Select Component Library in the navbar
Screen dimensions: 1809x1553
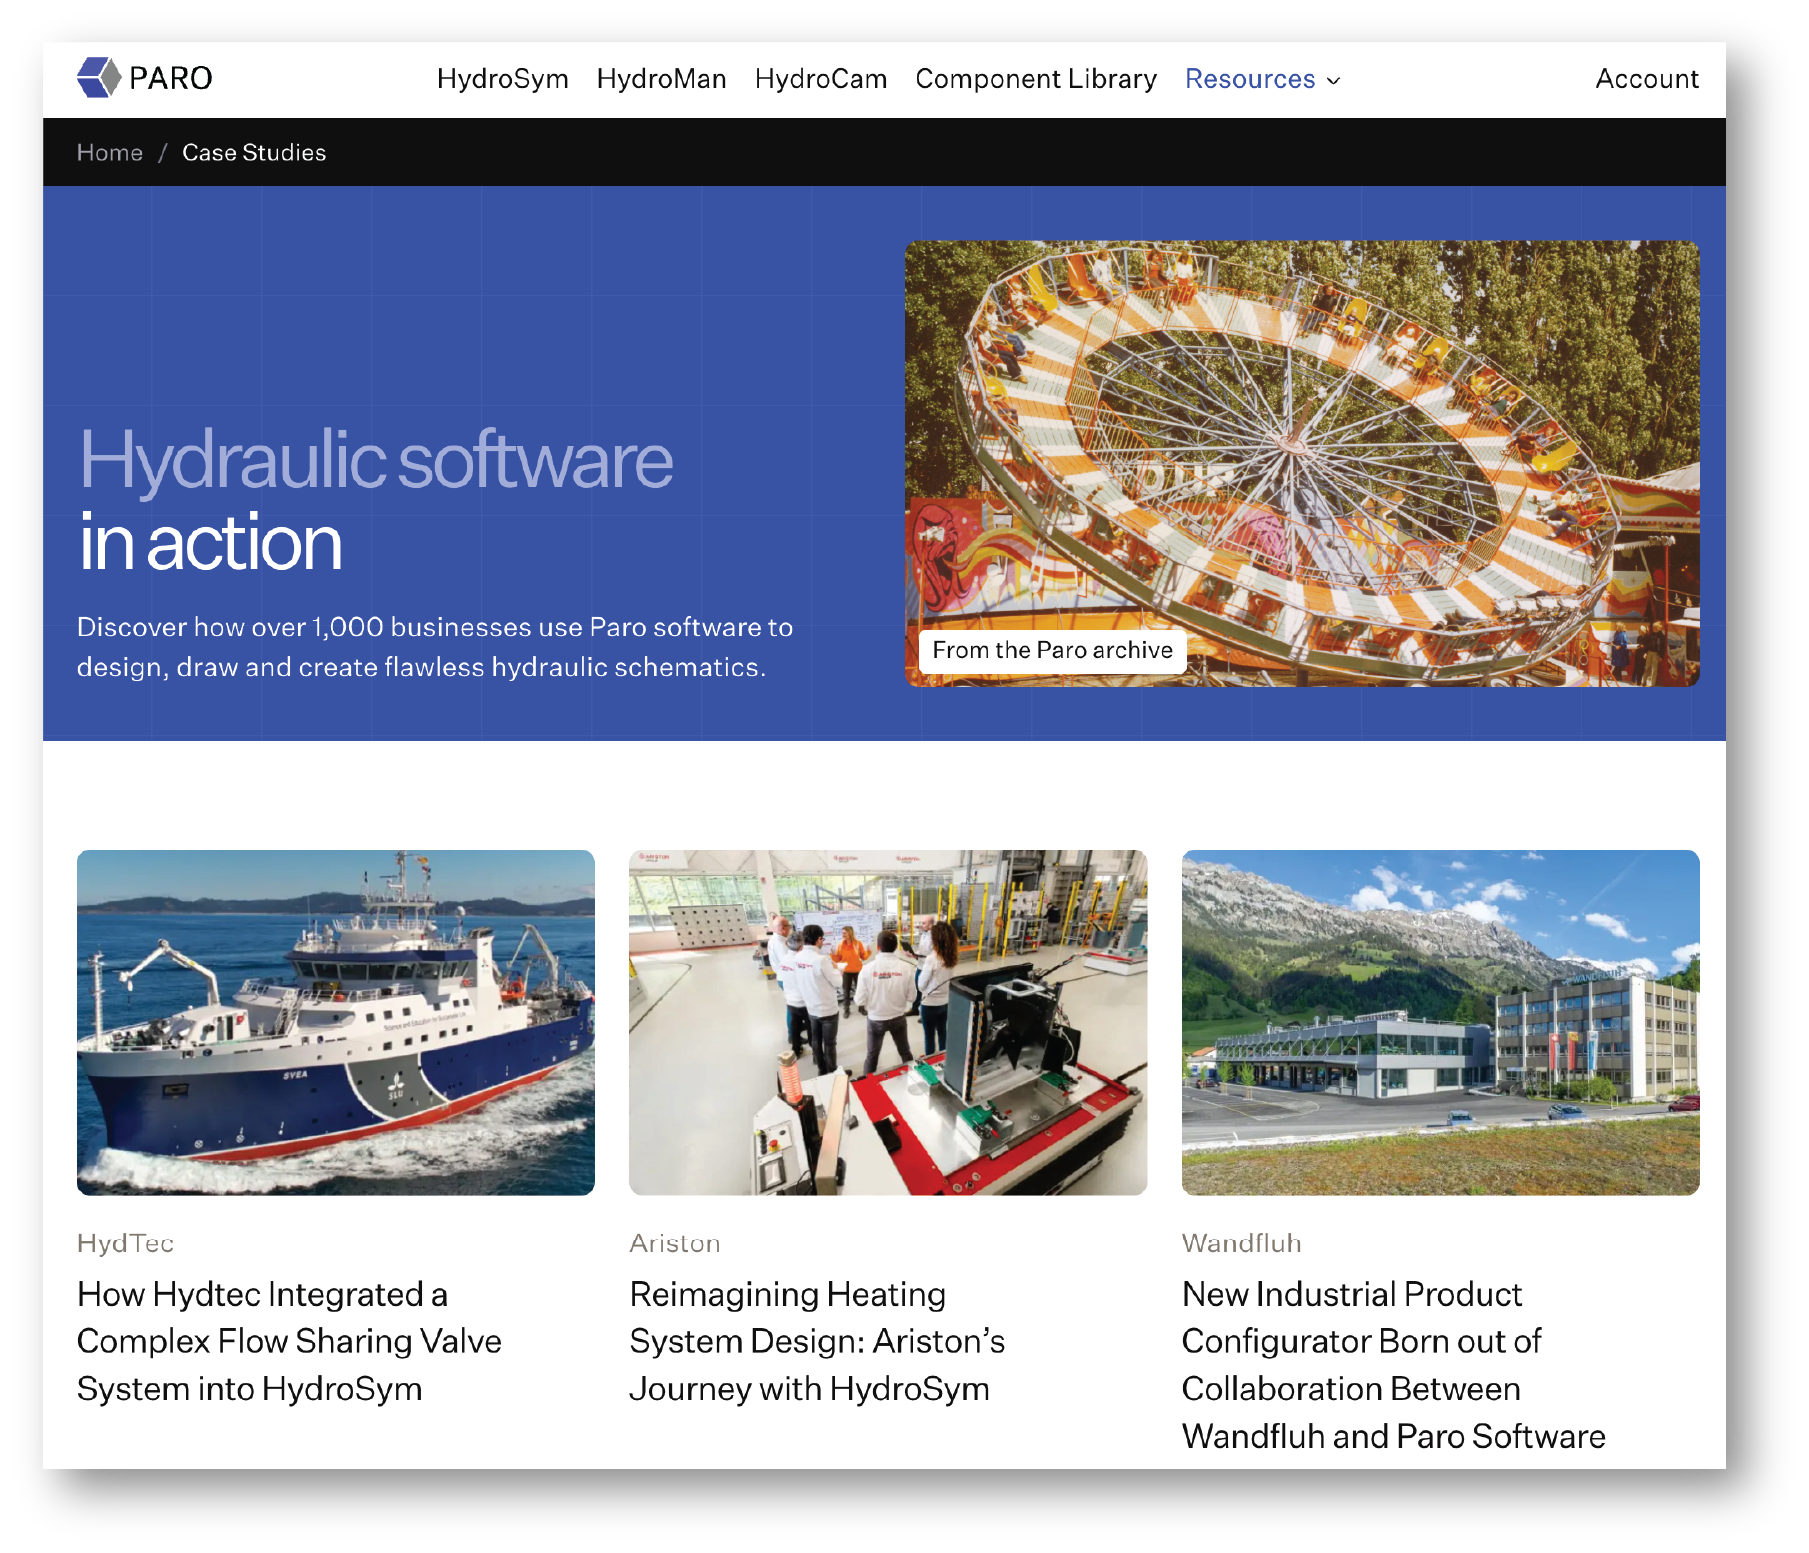tap(1036, 79)
